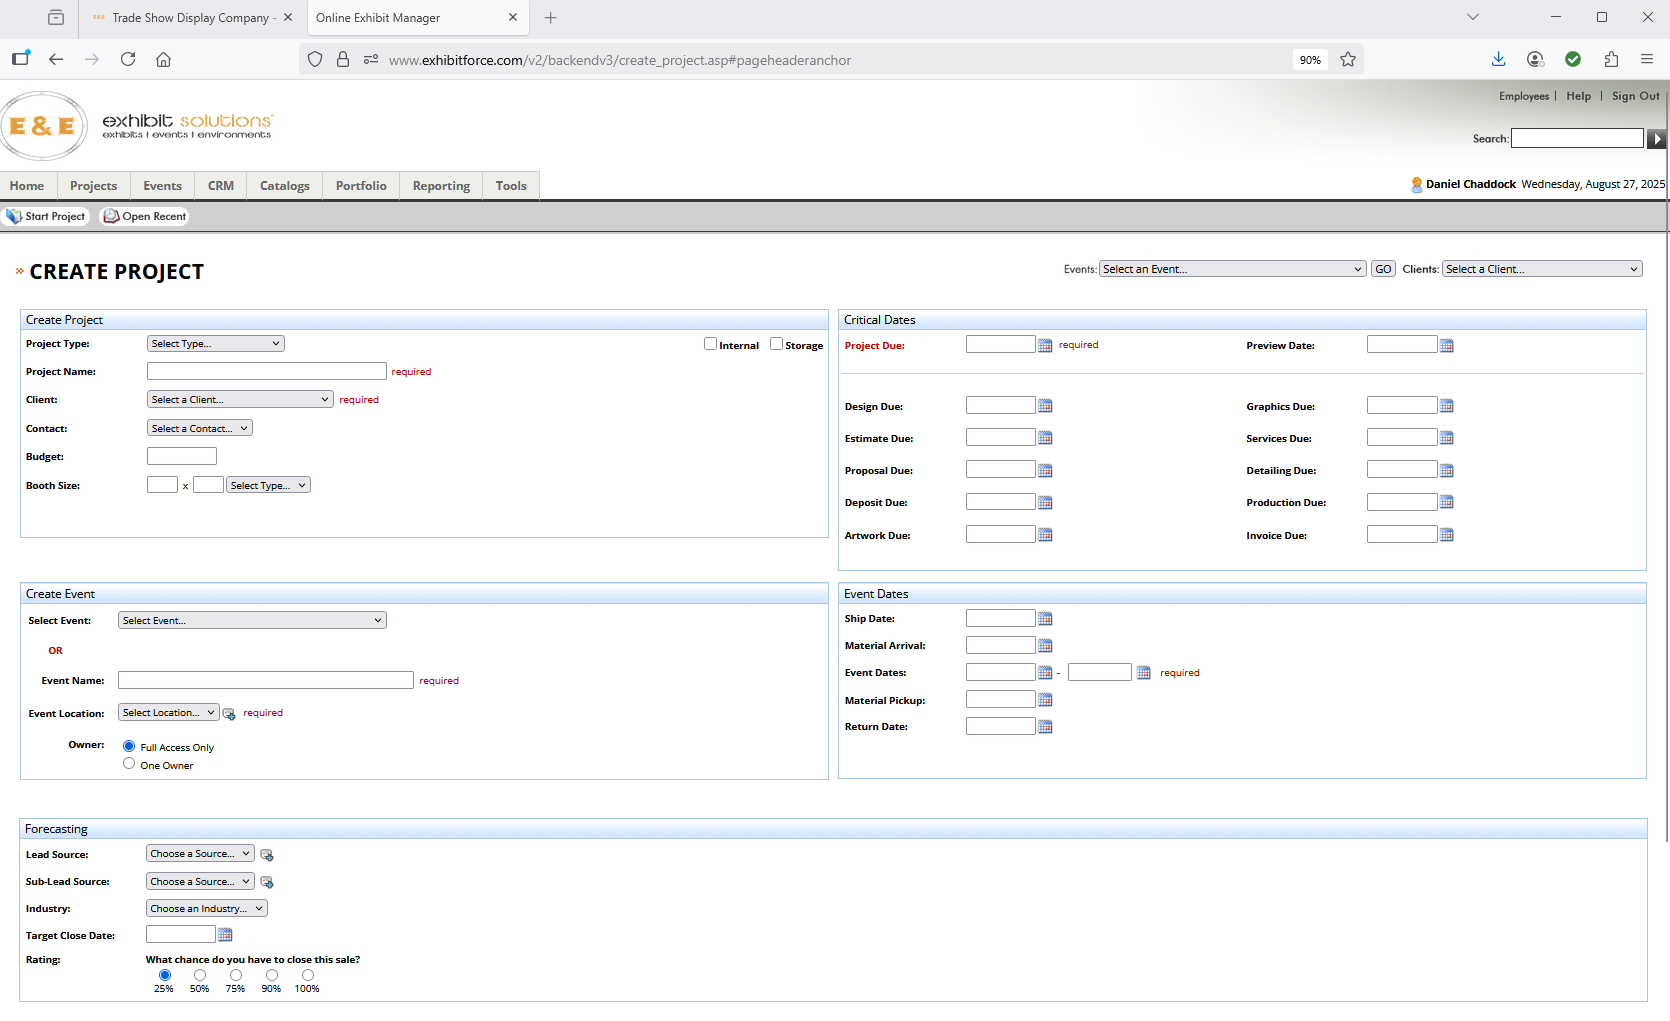
Task: Select 75% rating radio button
Action: (x=236, y=975)
